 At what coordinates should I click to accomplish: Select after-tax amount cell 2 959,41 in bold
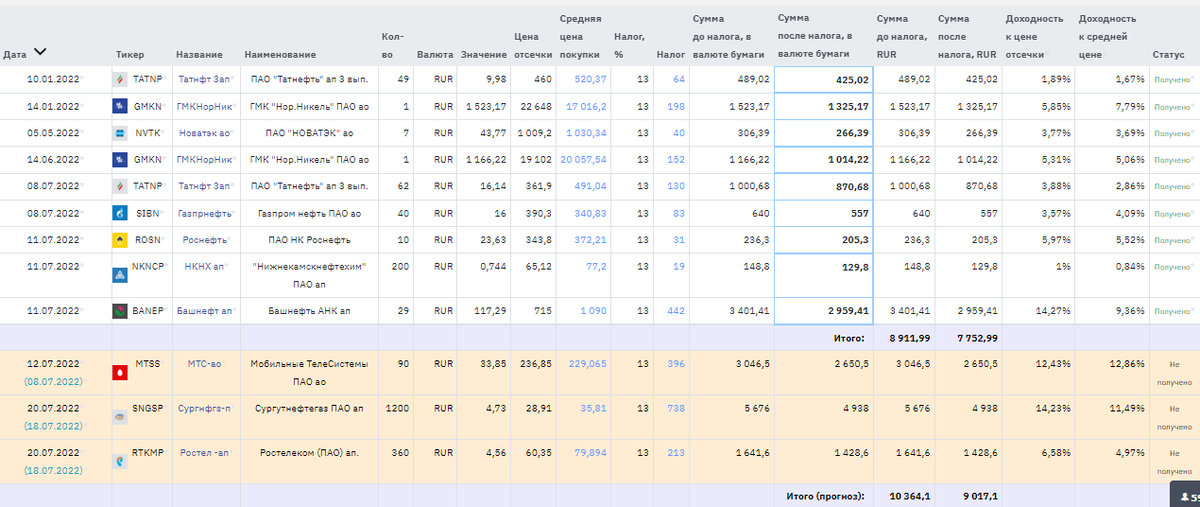click(x=824, y=311)
